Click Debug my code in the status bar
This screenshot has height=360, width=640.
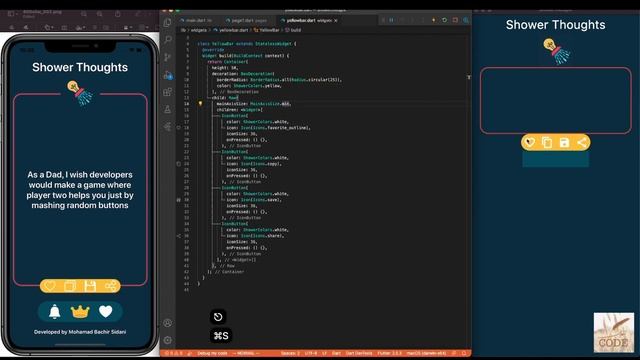point(212,353)
